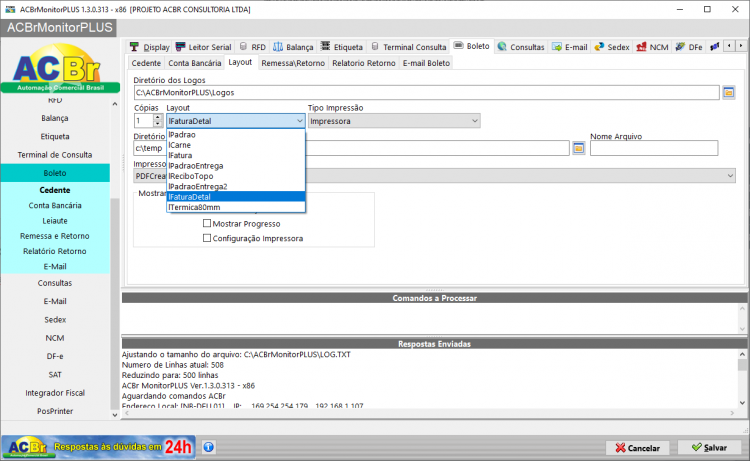Choose lPadraoEntrega2 layout option

point(236,187)
